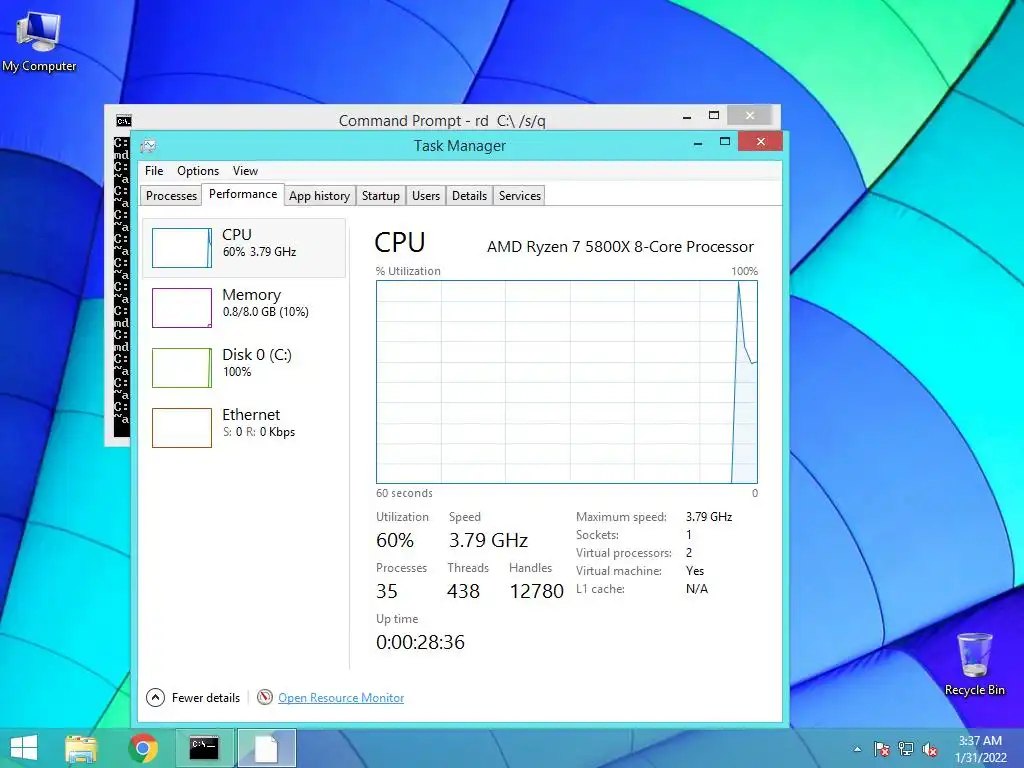Image resolution: width=1024 pixels, height=768 pixels.
Task: Click the Command Prompt title bar
Action: click(441, 120)
